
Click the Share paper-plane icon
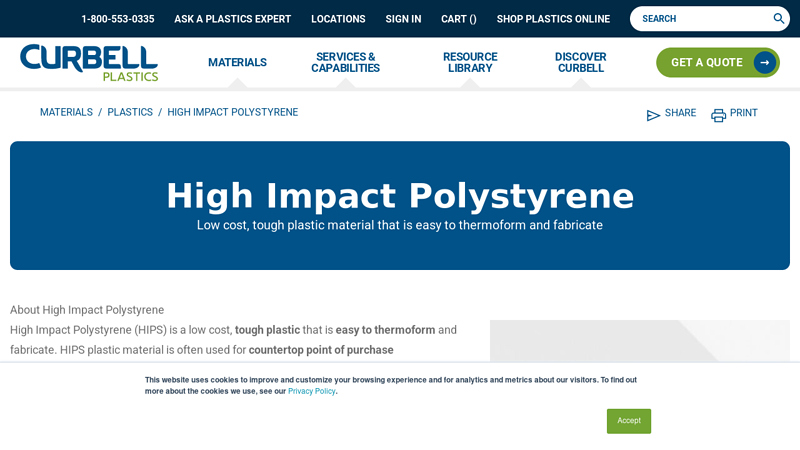[x=653, y=116]
